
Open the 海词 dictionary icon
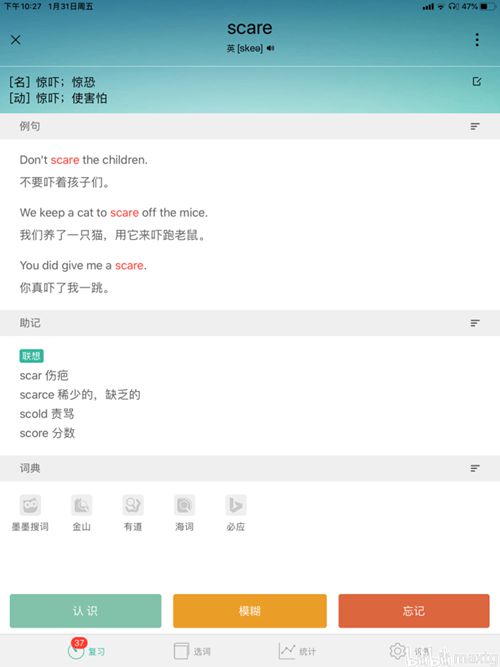pyautogui.click(x=184, y=505)
